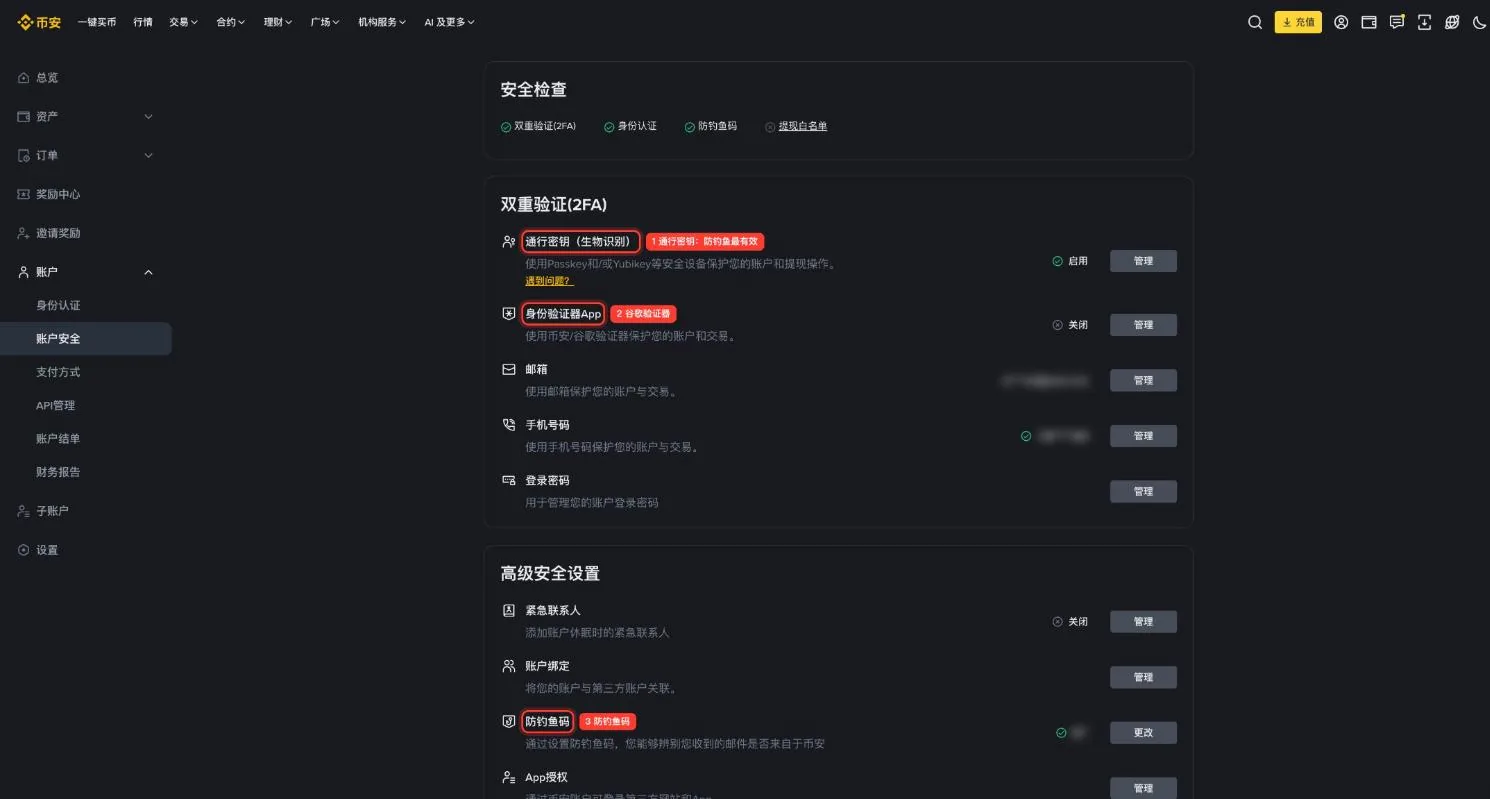
Task: Open 邀请奖励 in the sidebar
Action: (x=58, y=233)
